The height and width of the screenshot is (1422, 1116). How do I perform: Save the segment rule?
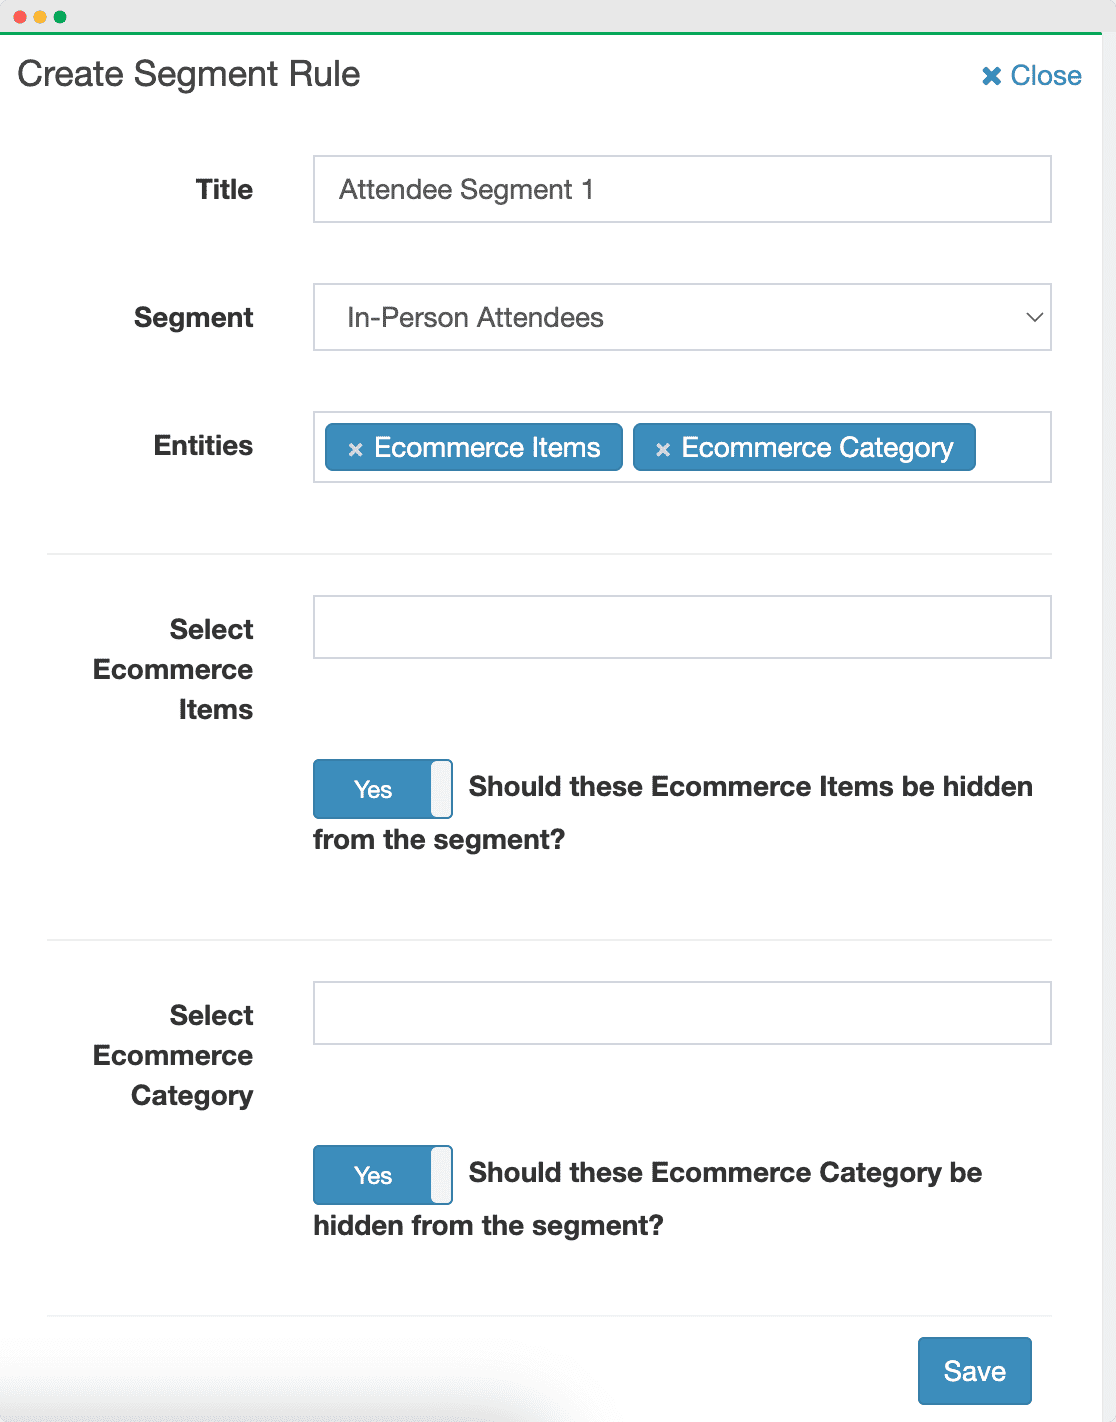point(974,1370)
